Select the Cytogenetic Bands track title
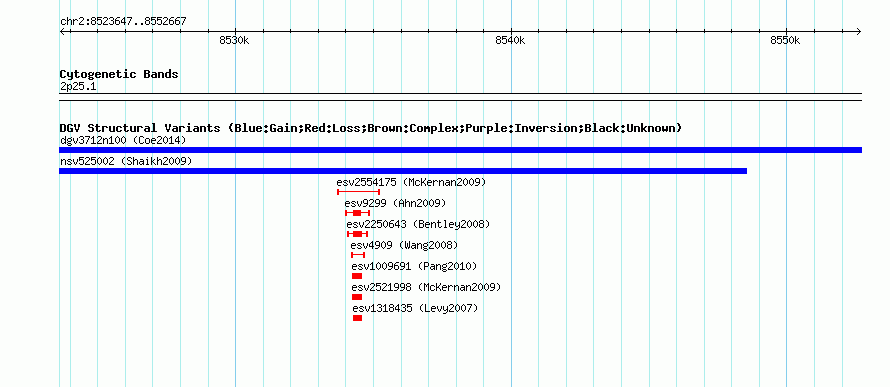This screenshot has height=387, width=890. coord(119,74)
